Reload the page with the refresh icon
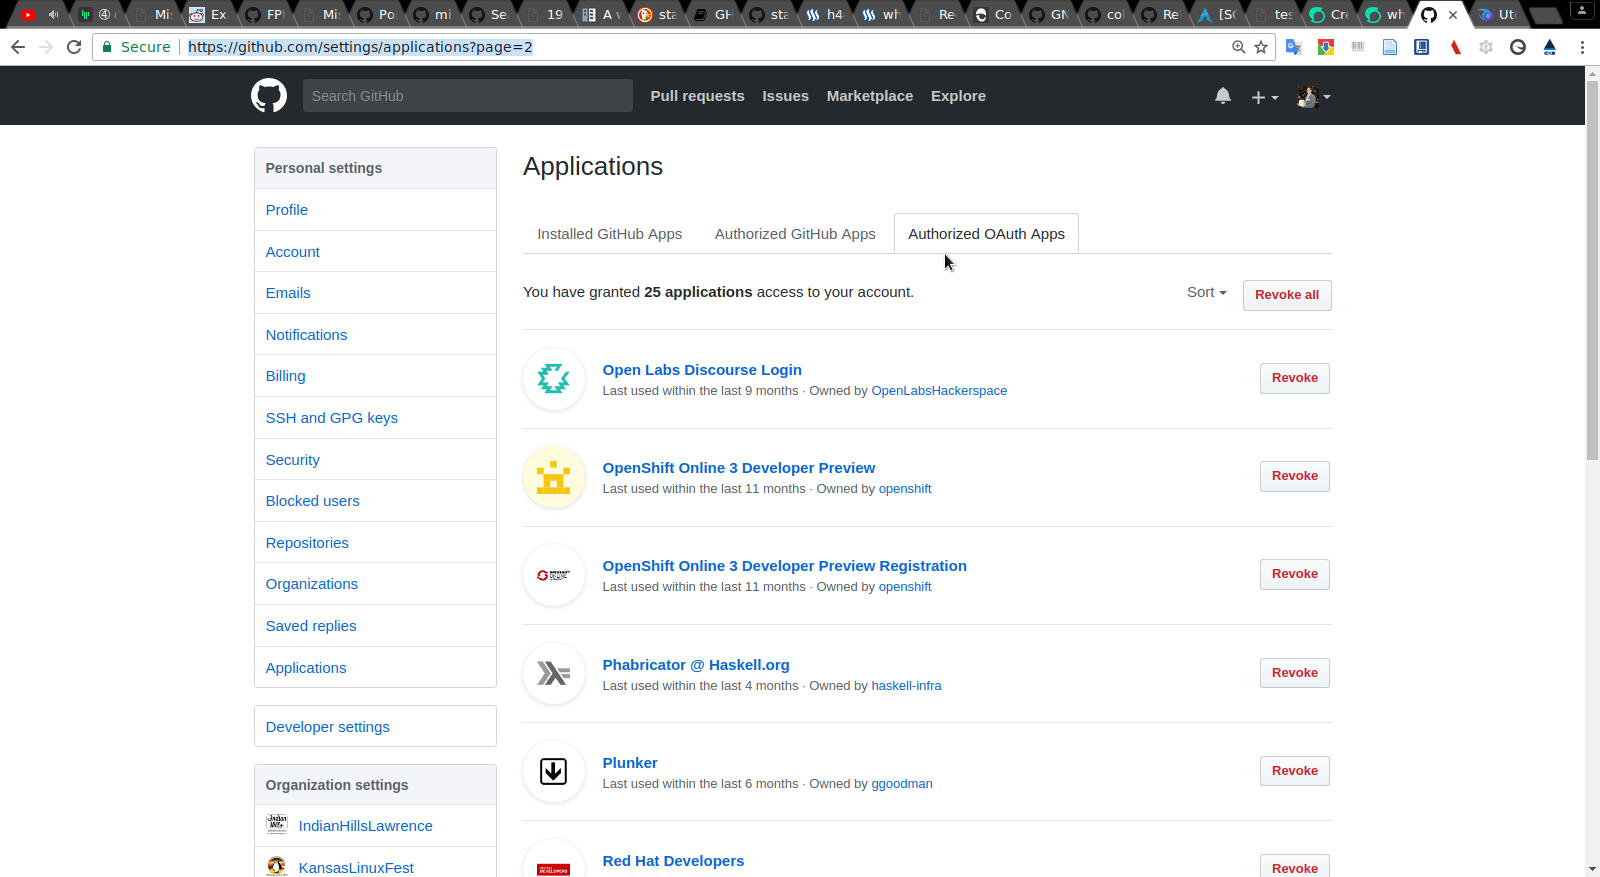 pyautogui.click(x=74, y=47)
